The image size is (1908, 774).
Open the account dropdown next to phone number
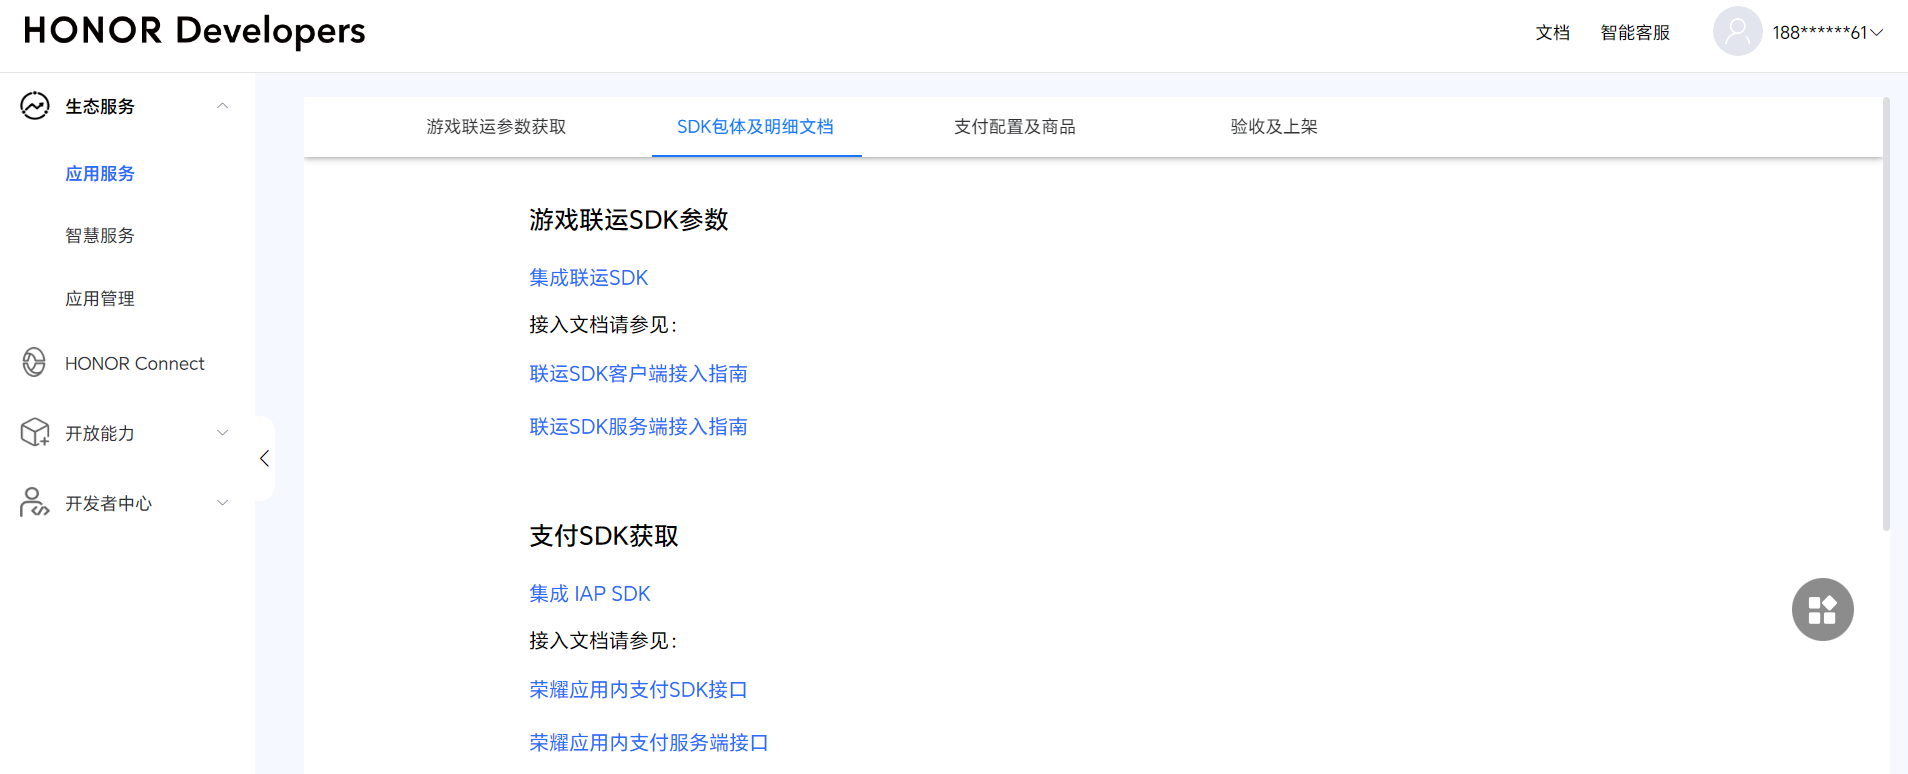click(1877, 33)
